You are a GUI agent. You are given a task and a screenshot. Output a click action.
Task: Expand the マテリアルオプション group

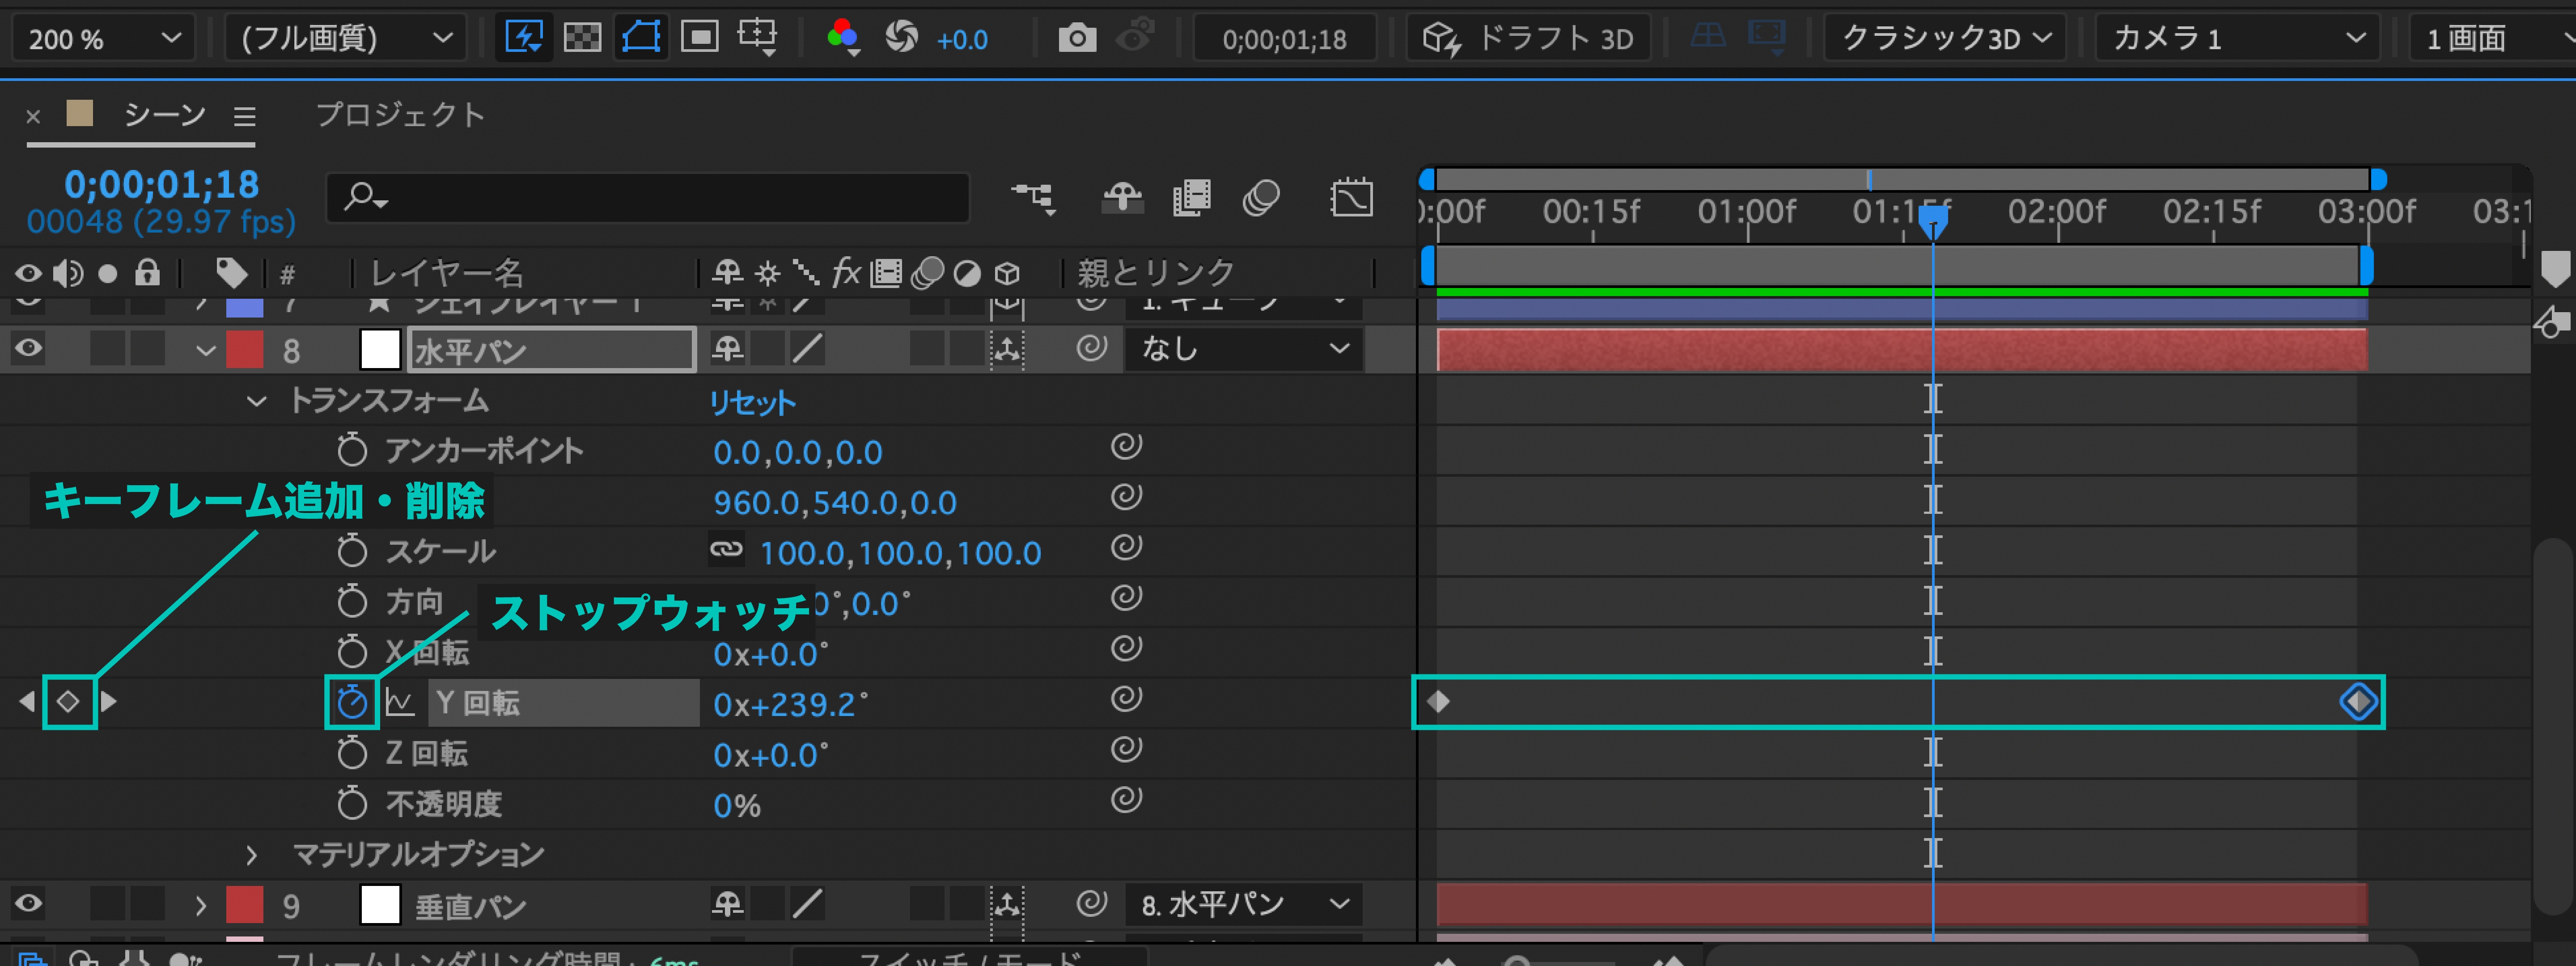coord(251,855)
